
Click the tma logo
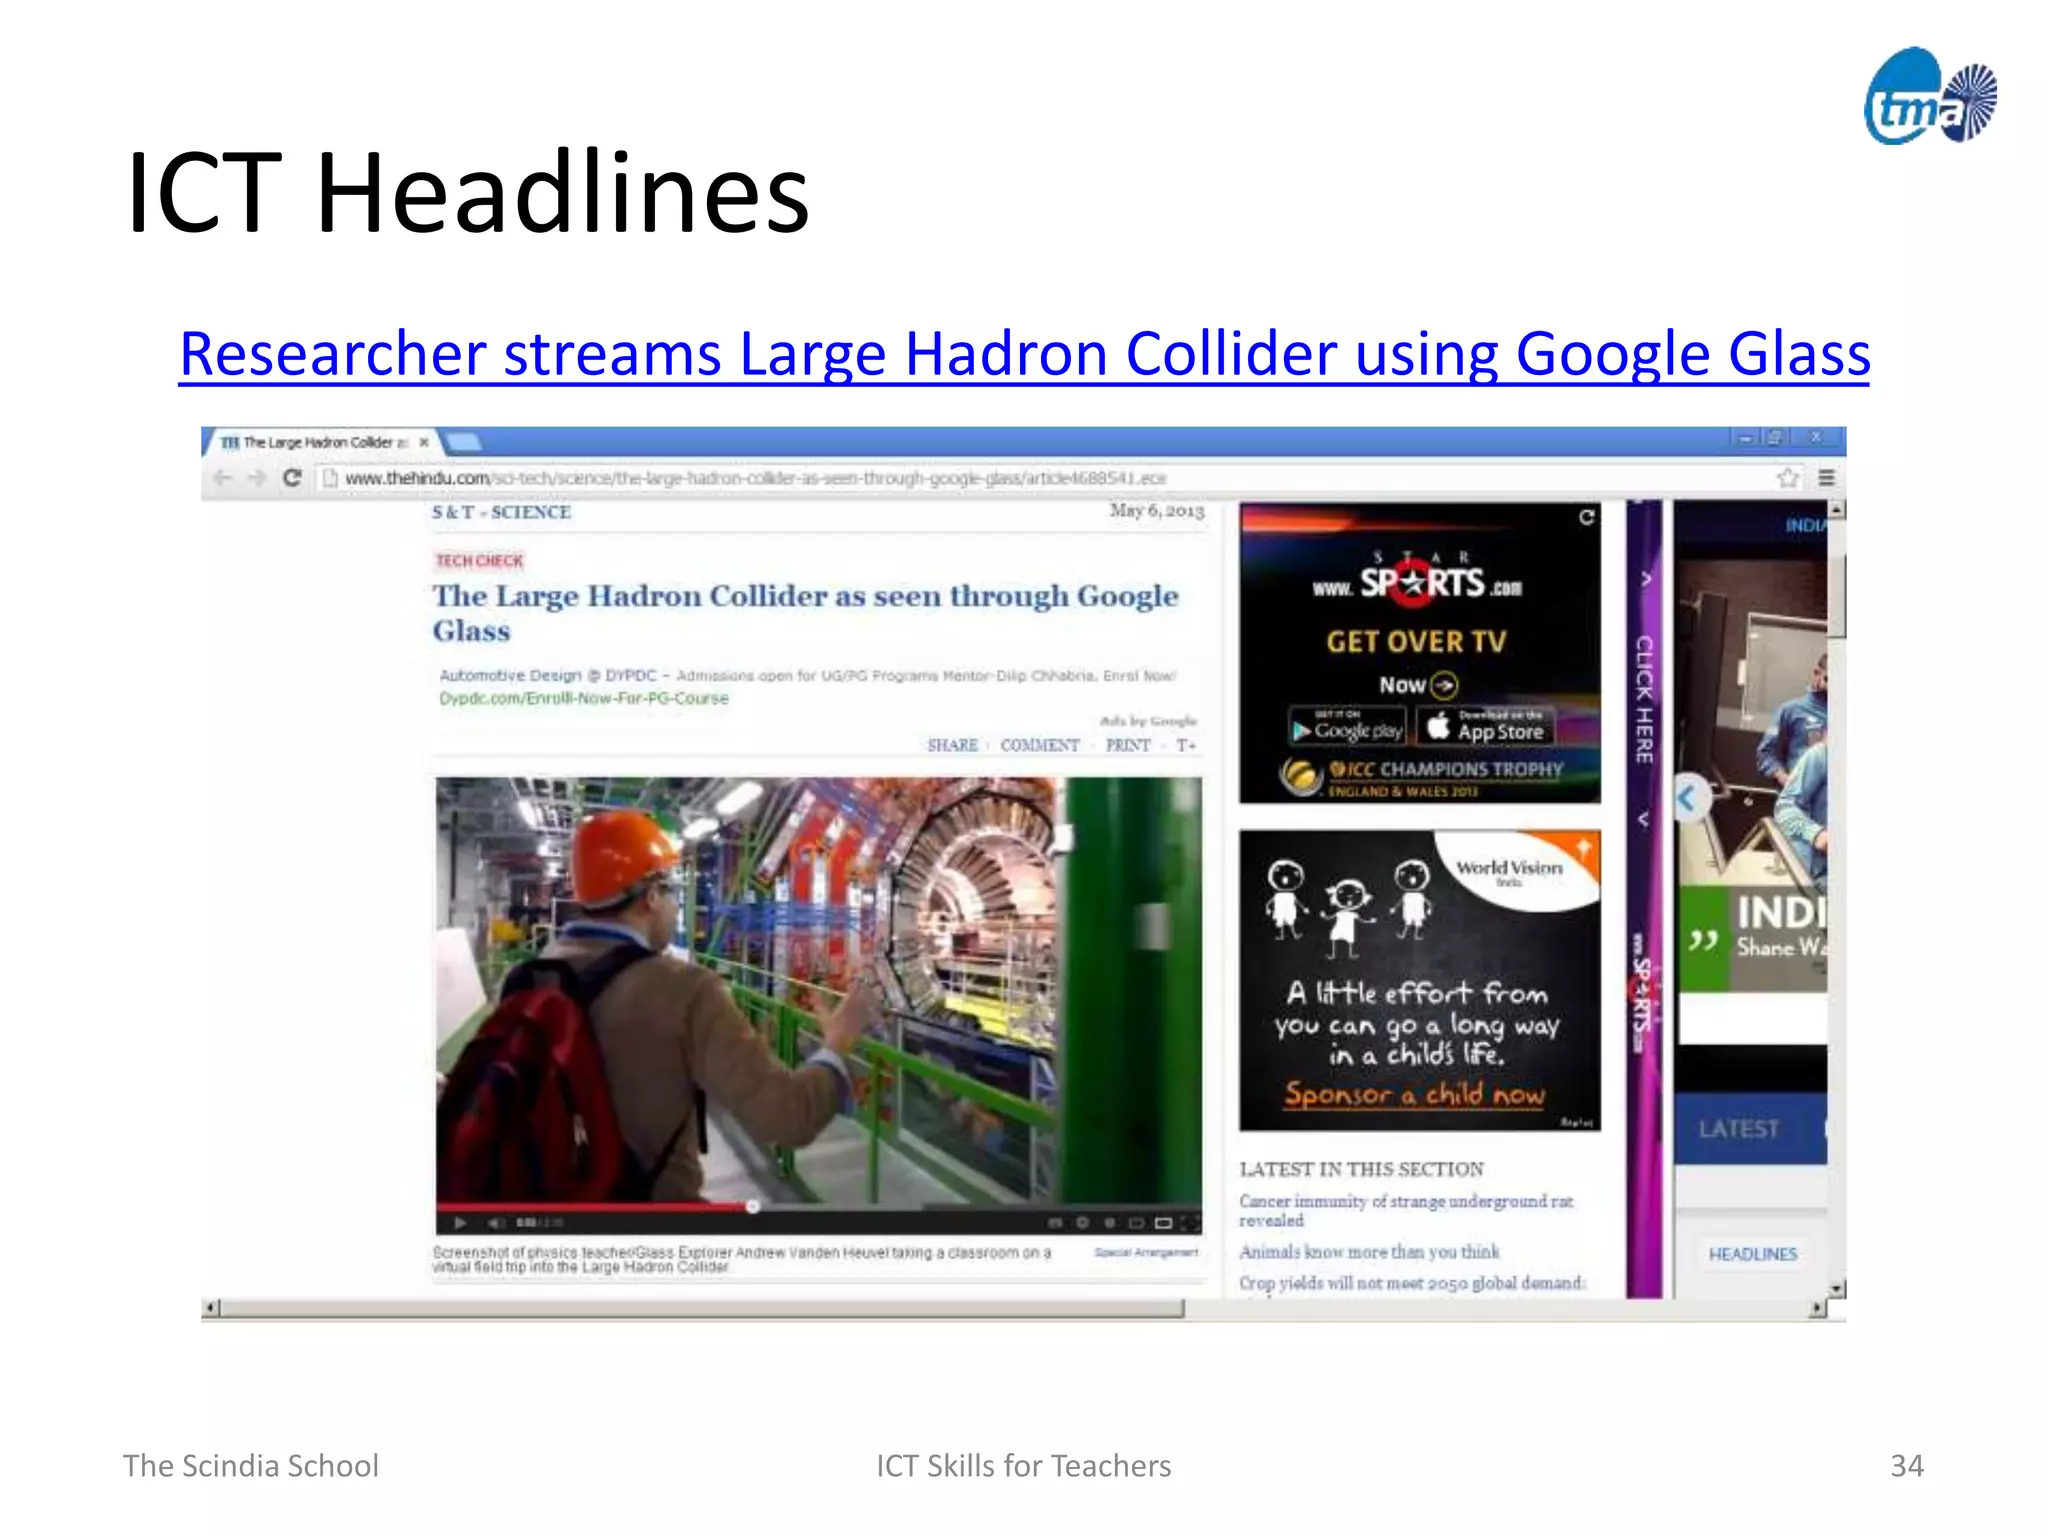1931,97
